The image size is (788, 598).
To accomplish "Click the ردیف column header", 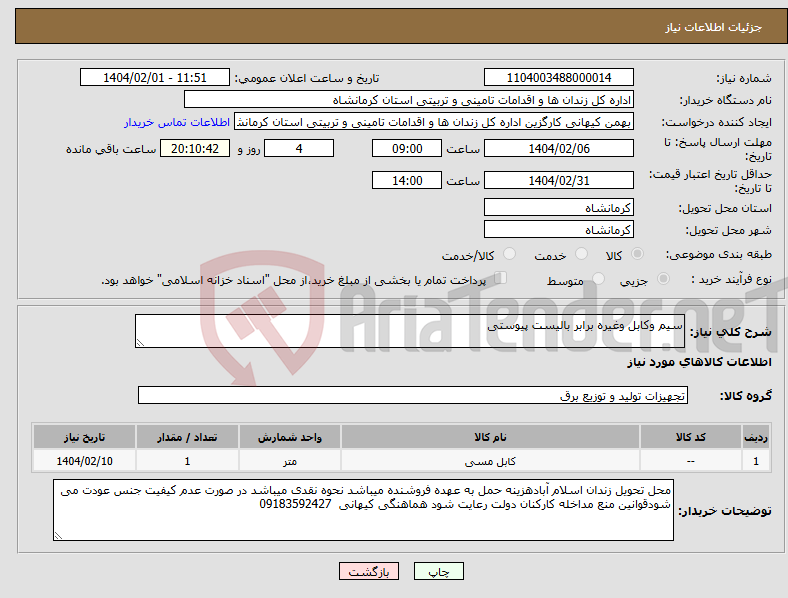I will tap(756, 437).
